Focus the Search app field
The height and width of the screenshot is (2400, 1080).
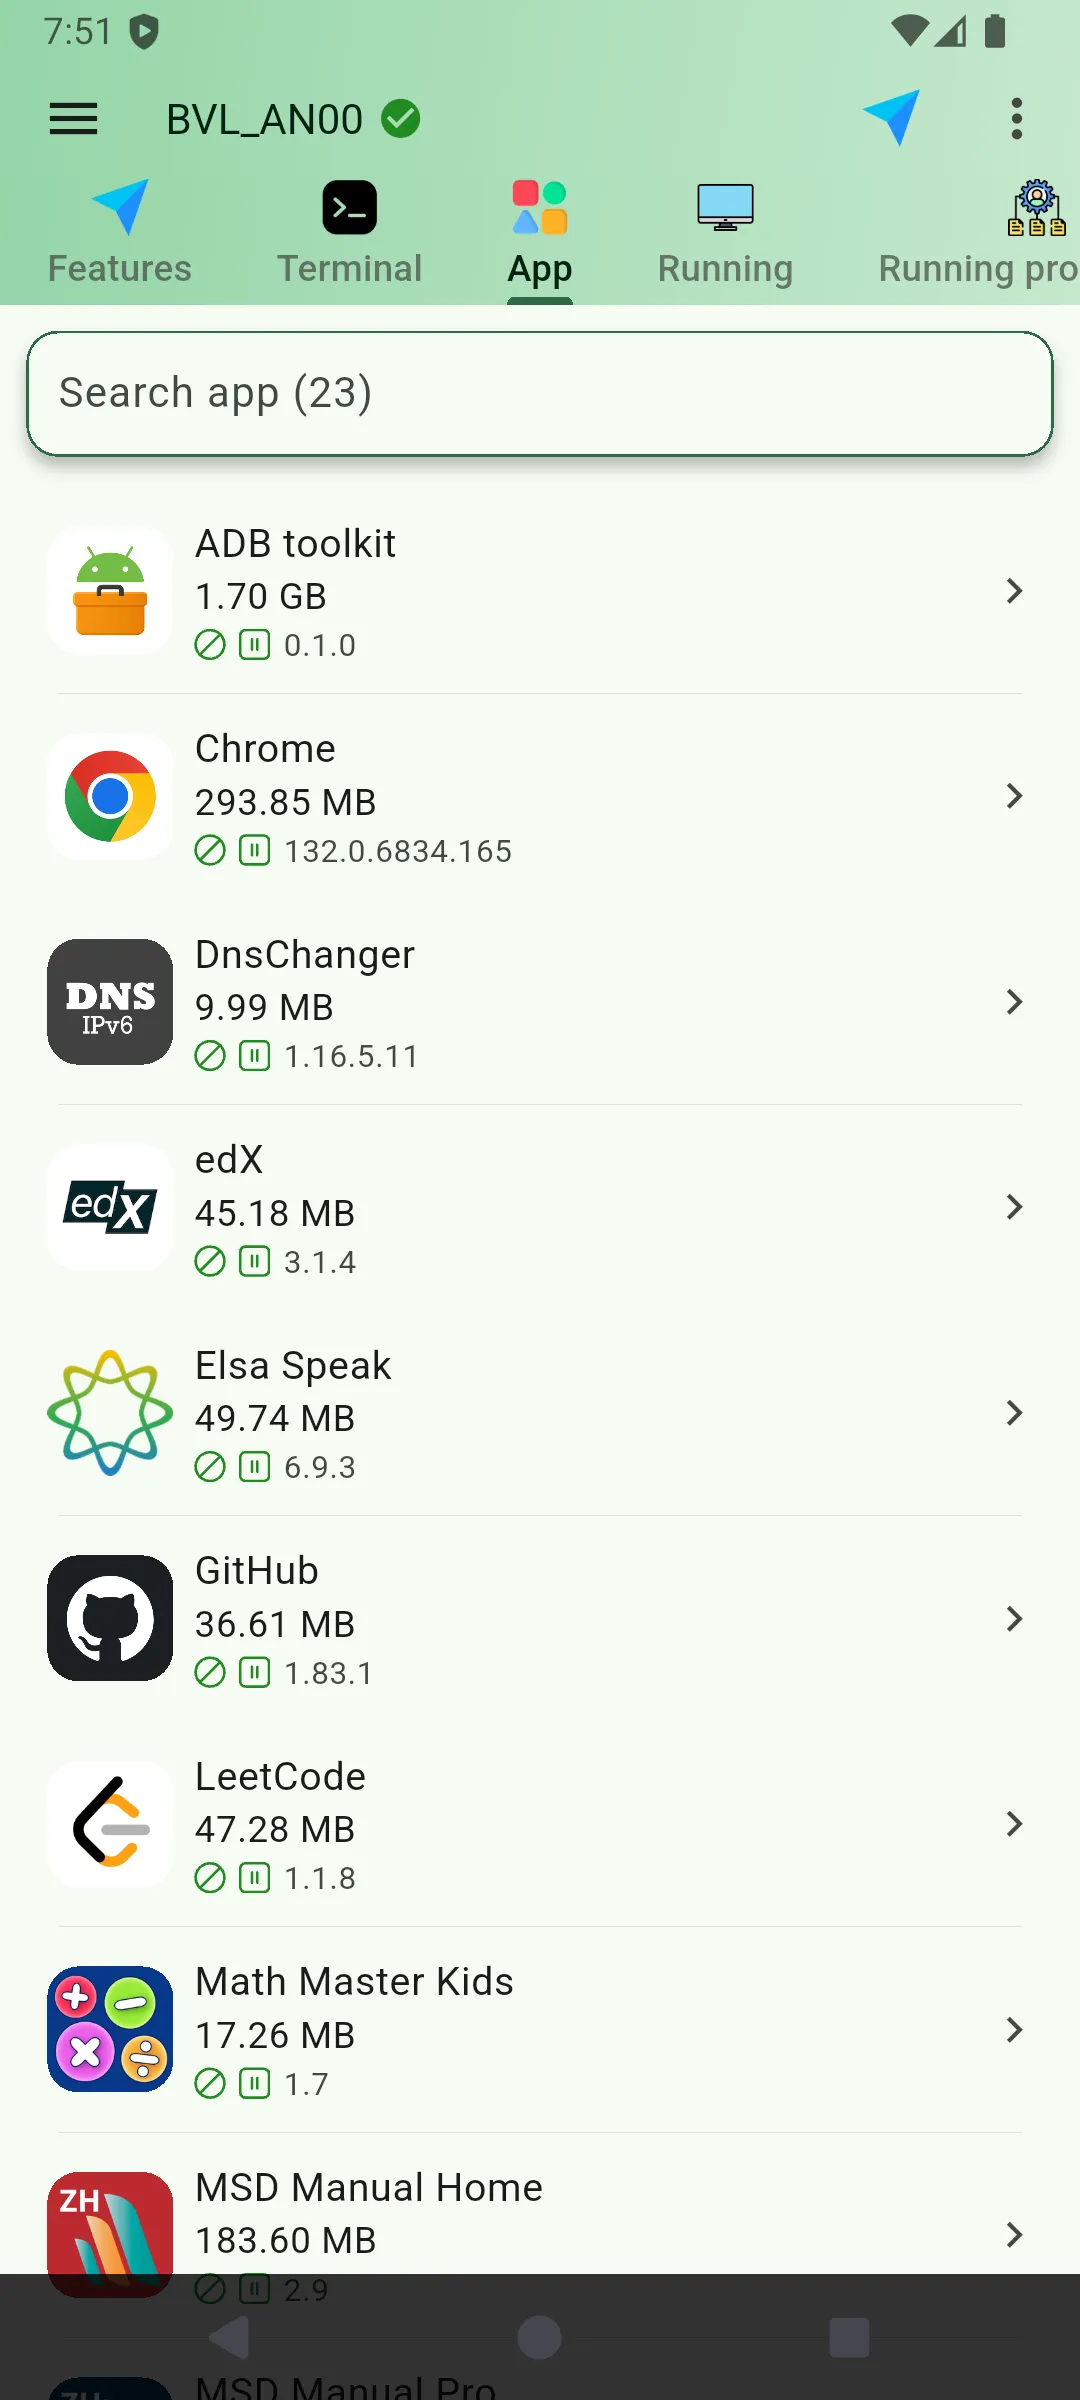[x=540, y=393]
